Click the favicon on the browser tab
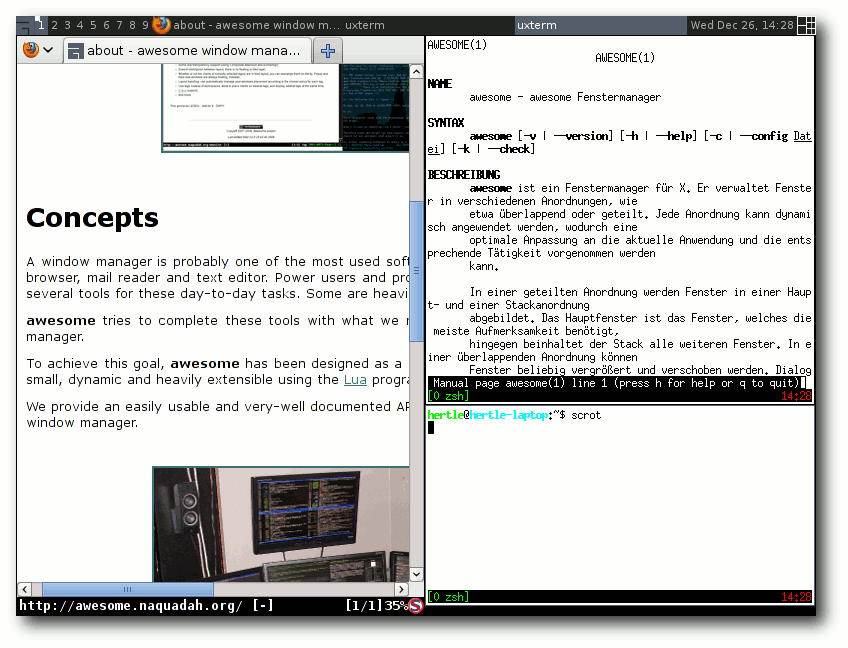Image resolution: width=848 pixels, height=648 pixels. (76, 51)
